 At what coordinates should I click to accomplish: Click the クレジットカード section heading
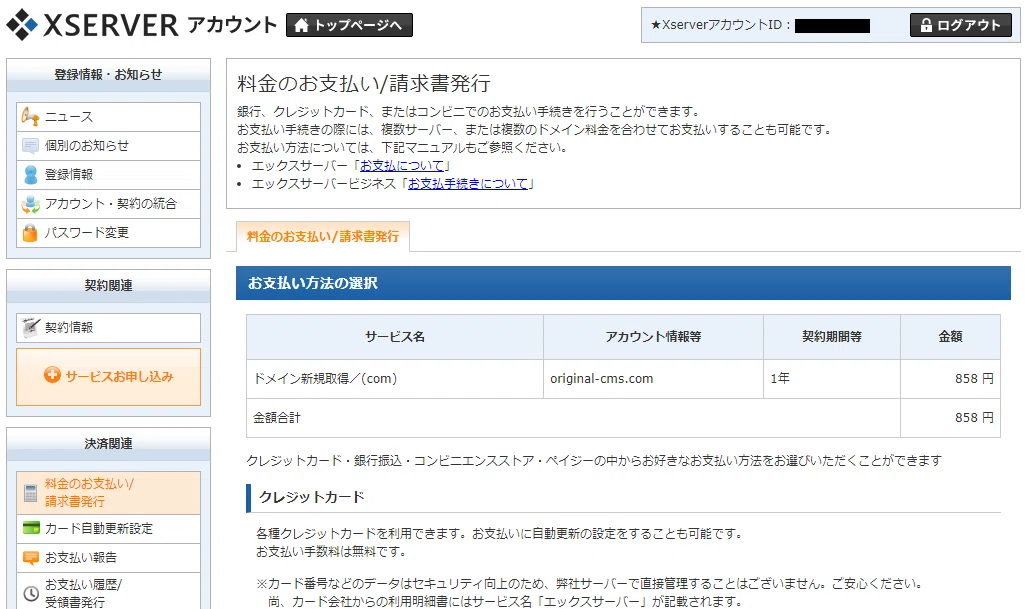click(x=312, y=497)
